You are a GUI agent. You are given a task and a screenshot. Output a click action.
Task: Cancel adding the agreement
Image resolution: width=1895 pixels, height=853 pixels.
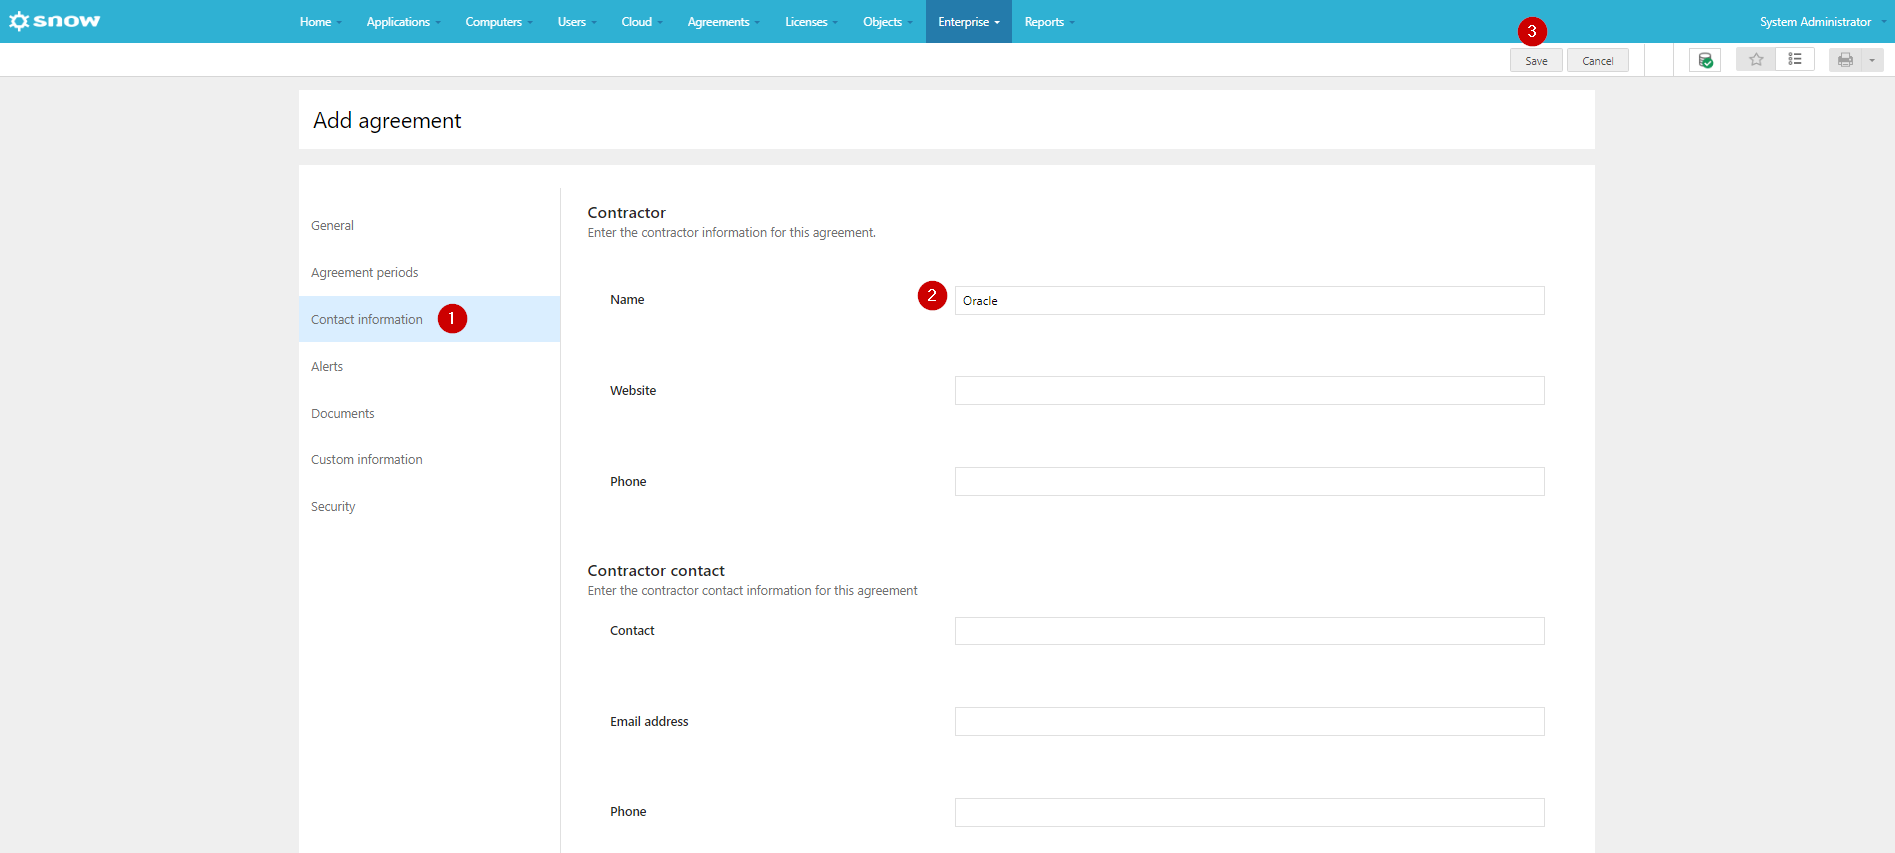click(x=1598, y=61)
